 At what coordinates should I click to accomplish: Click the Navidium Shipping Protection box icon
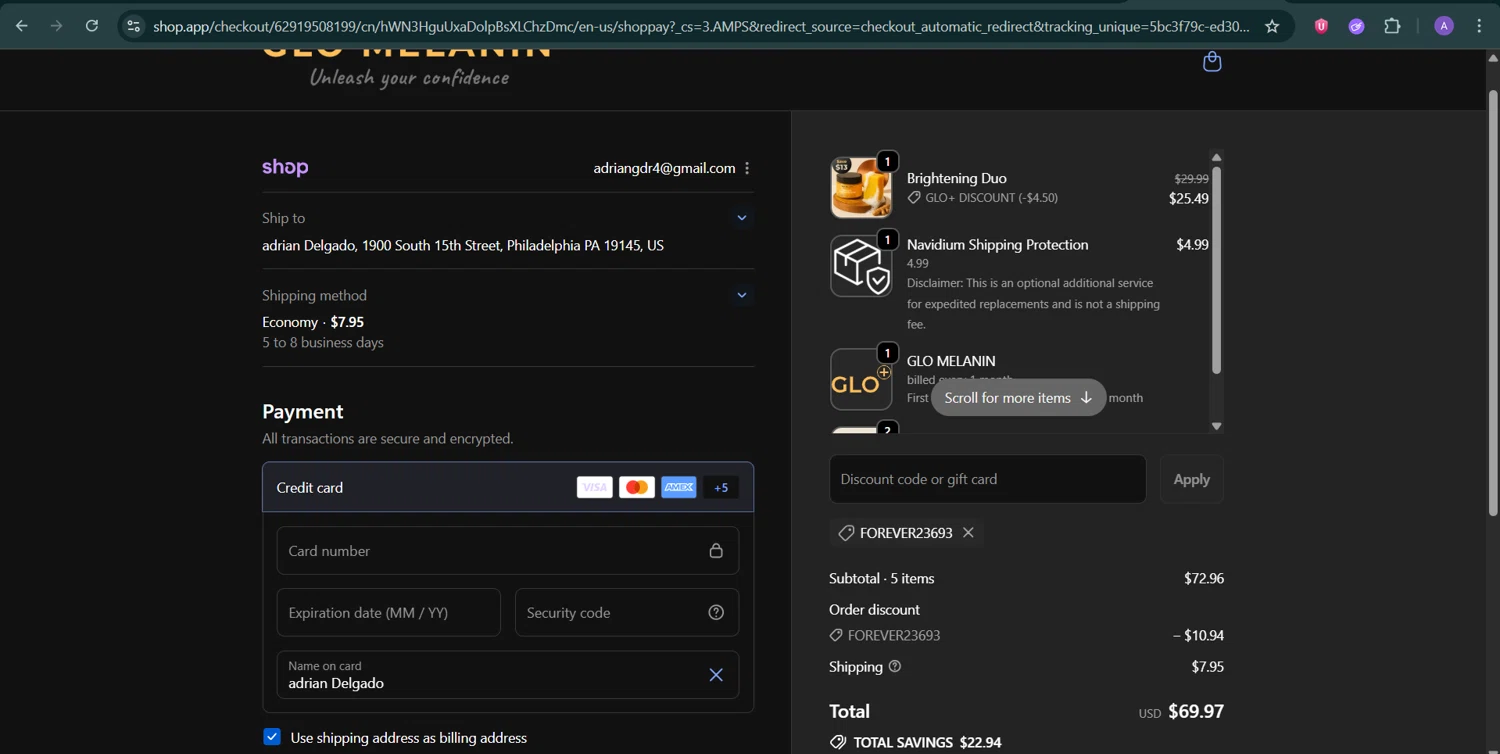point(861,265)
